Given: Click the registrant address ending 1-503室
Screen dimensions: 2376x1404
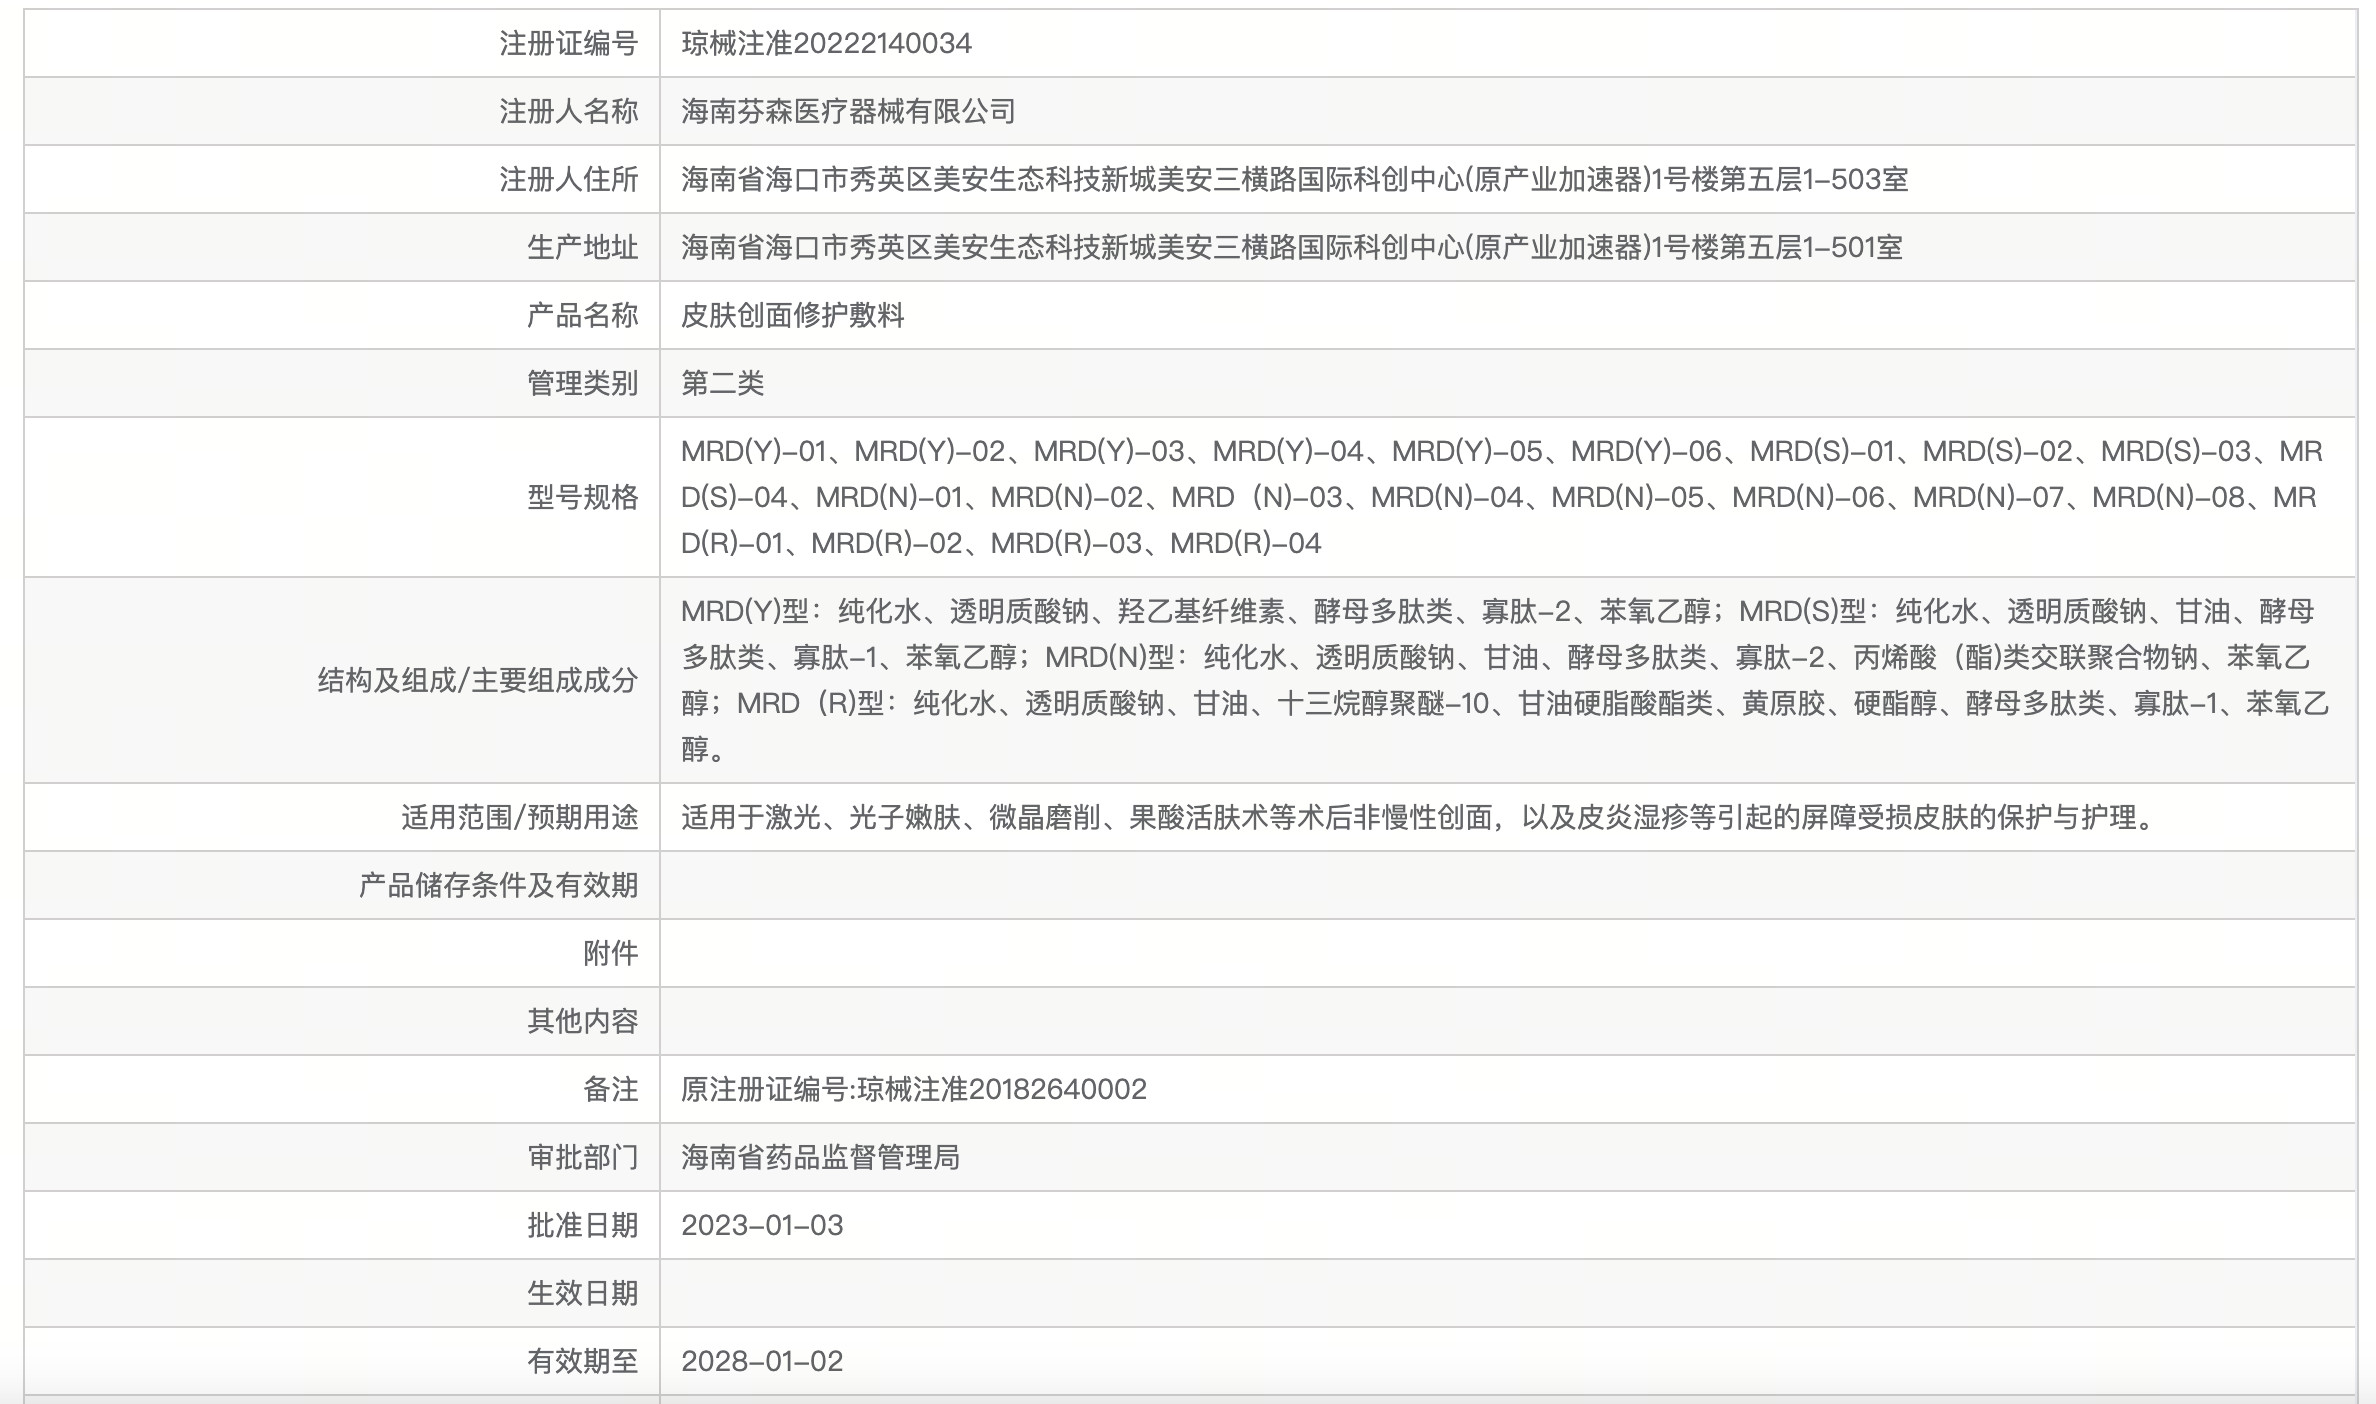Looking at the screenshot, I should [x=1294, y=179].
